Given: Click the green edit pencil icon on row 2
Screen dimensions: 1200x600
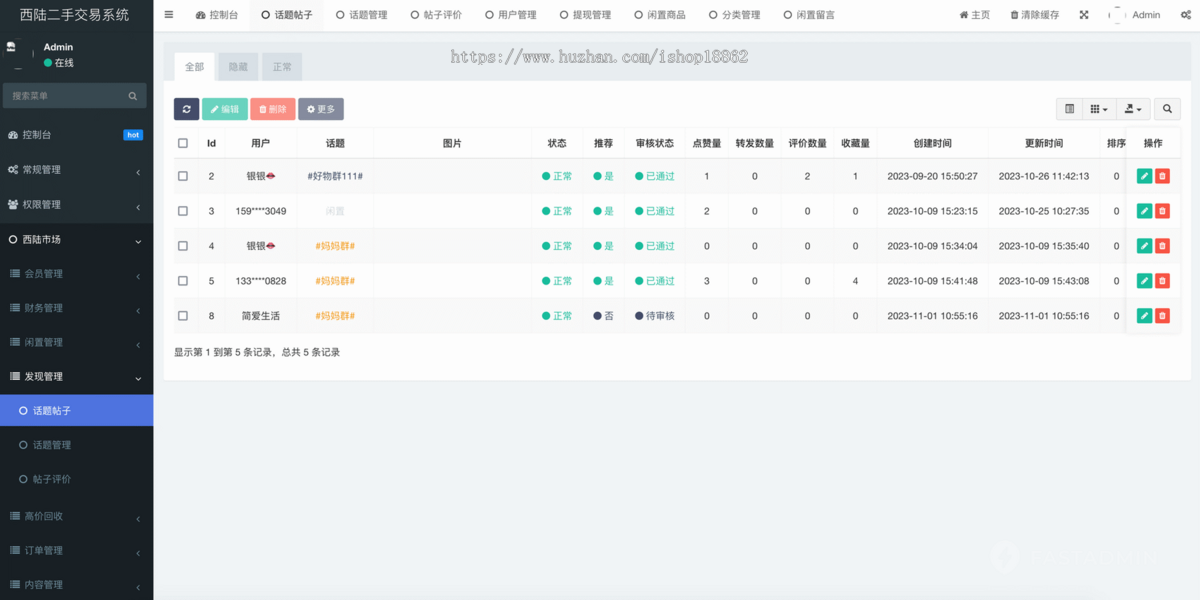Looking at the screenshot, I should pyautogui.click(x=1144, y=175).
